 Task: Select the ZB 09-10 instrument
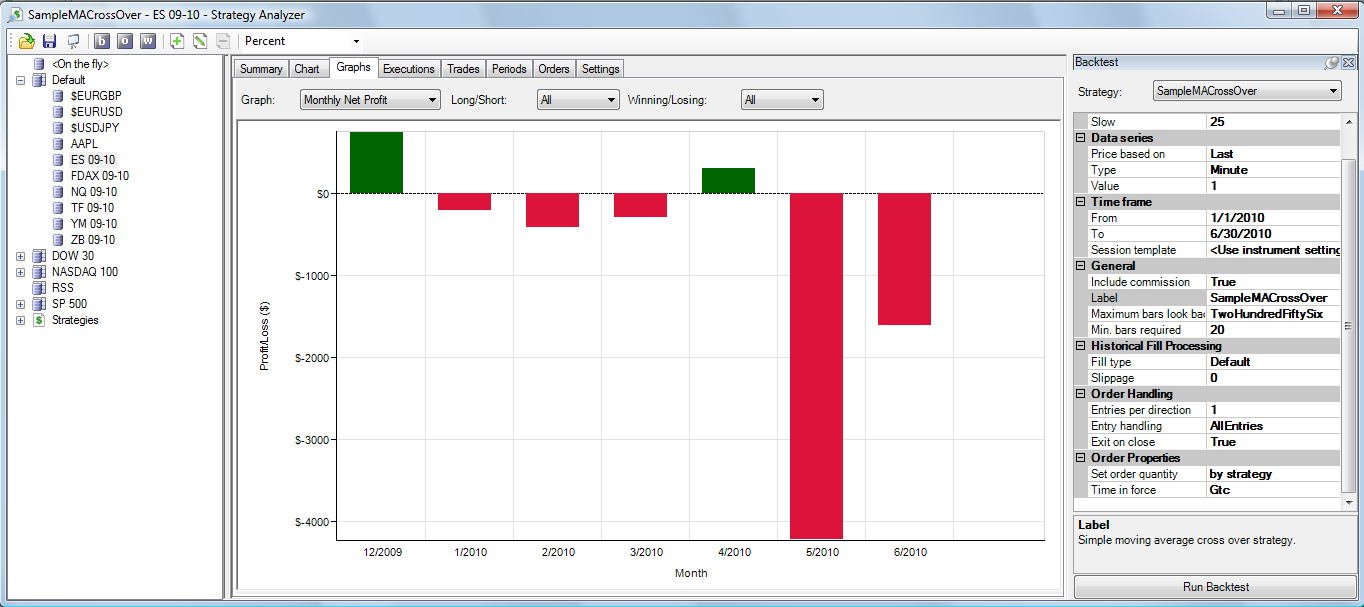[93, 240]
